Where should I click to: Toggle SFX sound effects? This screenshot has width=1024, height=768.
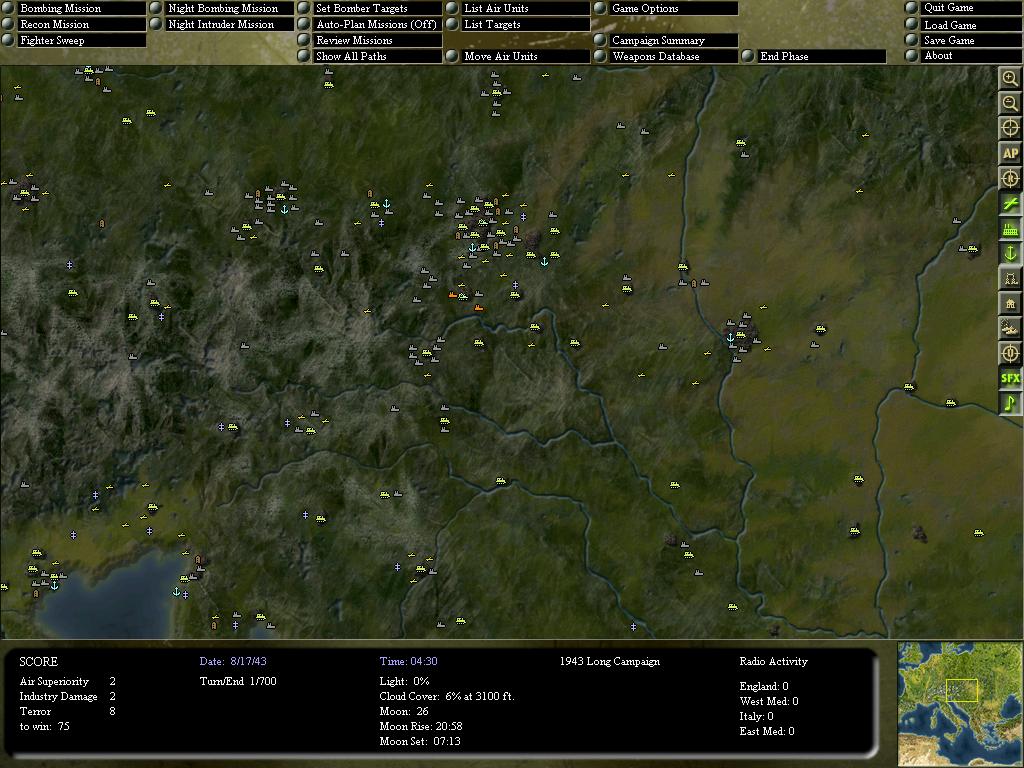tap(1010, 378)
